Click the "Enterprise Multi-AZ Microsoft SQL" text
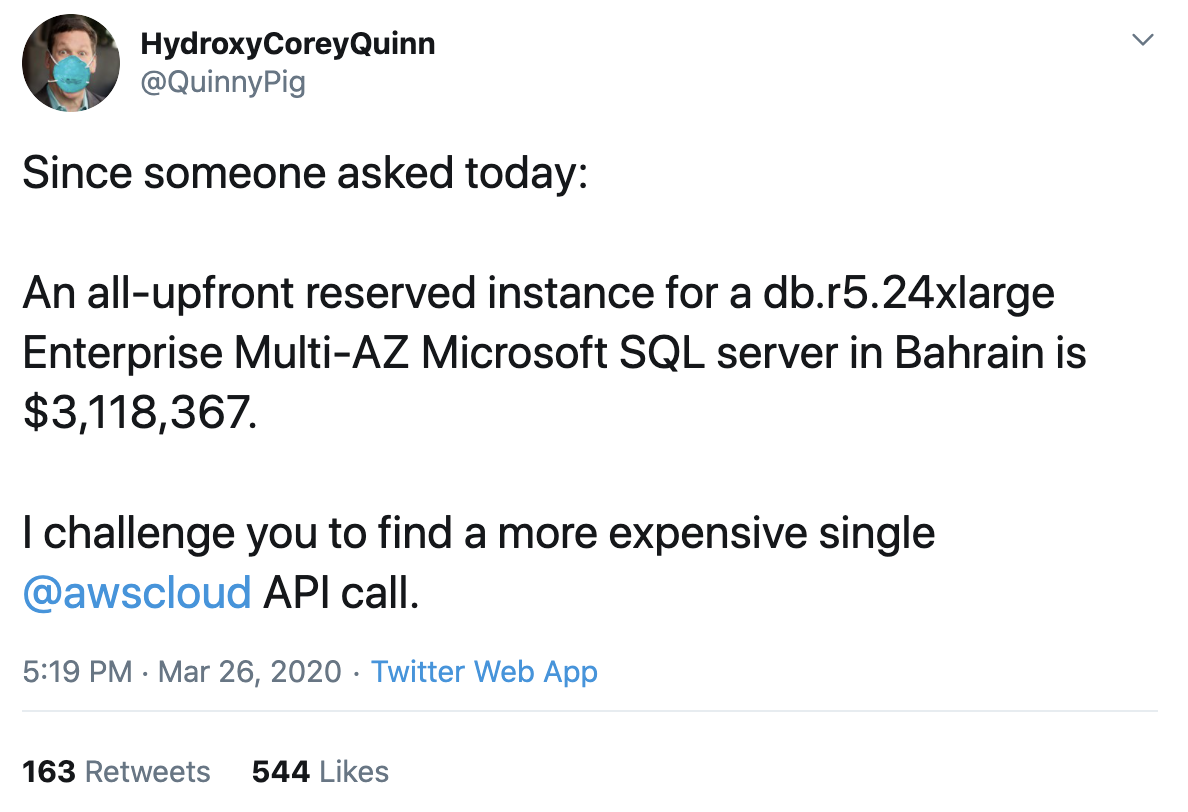Screen dimensions: 1188x812 364,353
